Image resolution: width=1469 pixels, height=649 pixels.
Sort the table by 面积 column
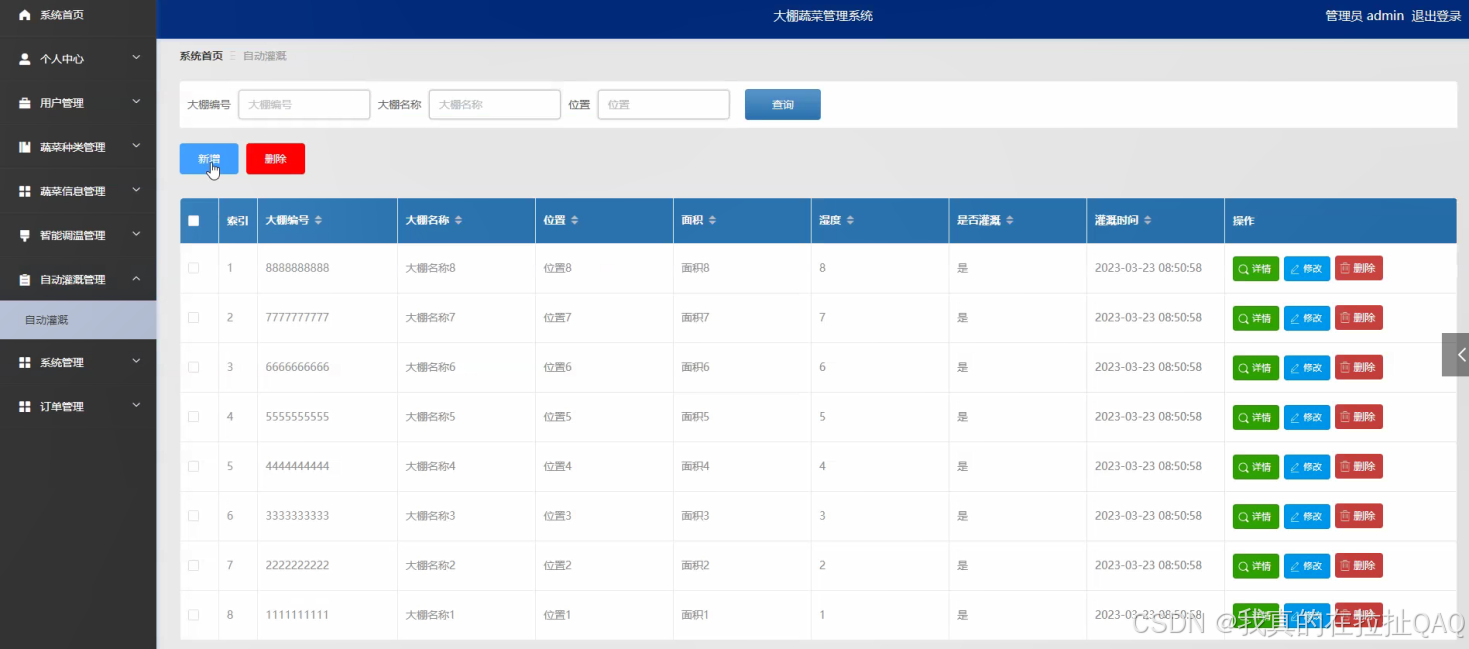click(x=712, y=220)
